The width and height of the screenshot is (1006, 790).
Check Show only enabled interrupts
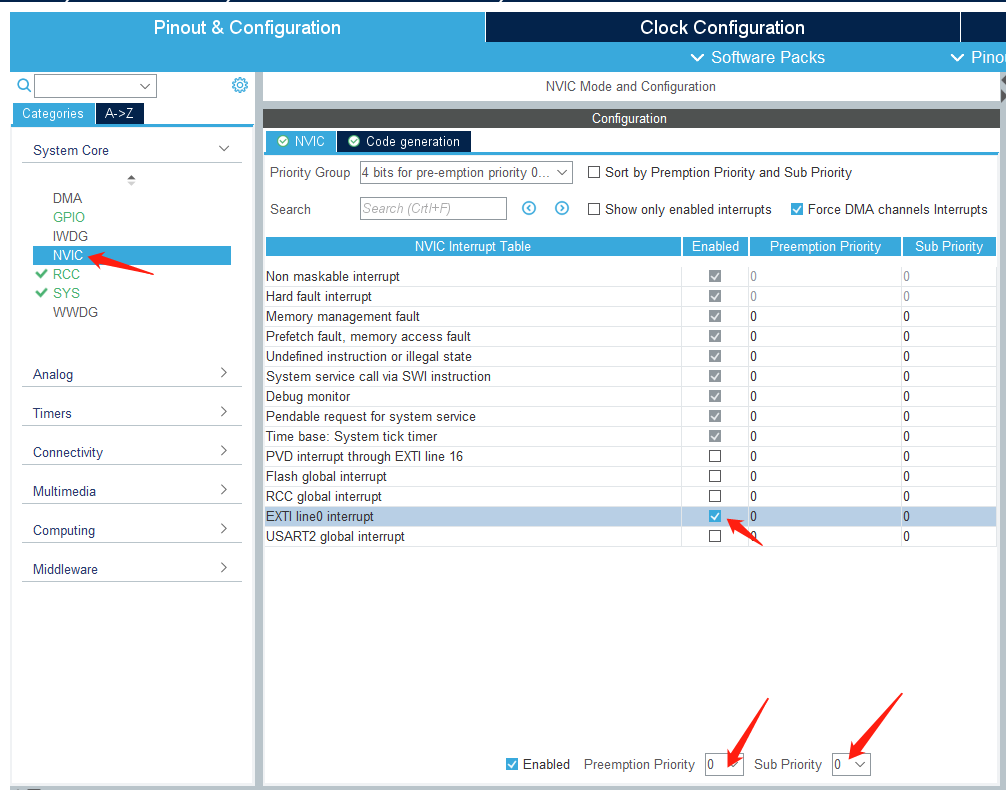click(594, 209)
